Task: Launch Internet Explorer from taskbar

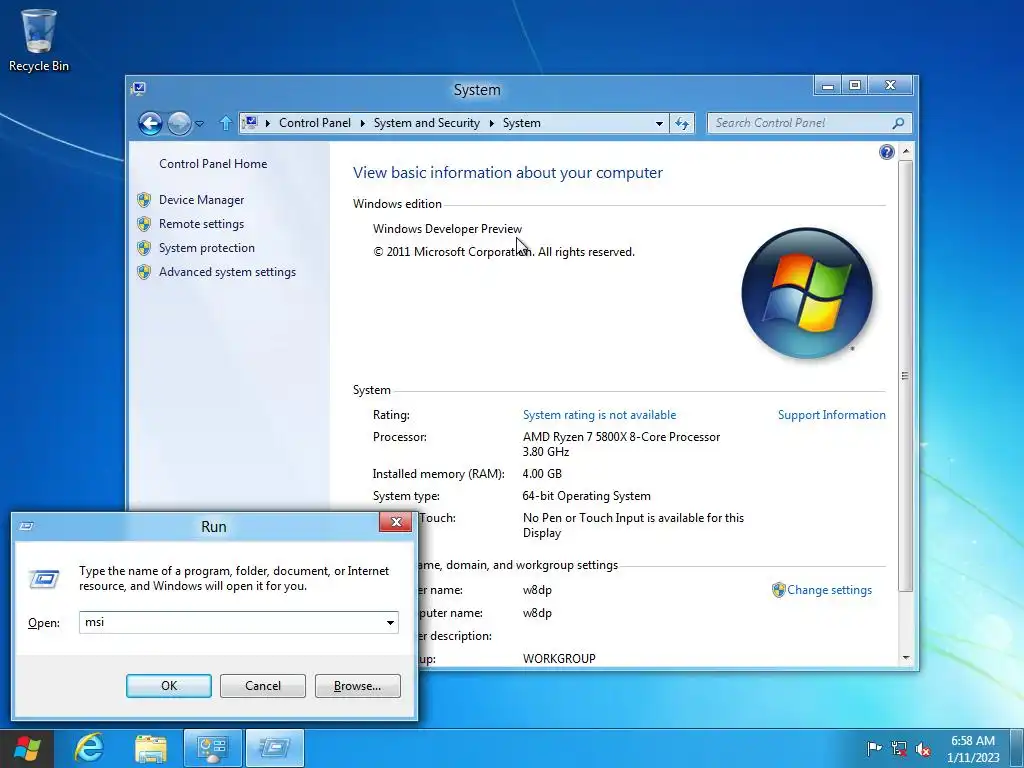Action: pos(89,748)
